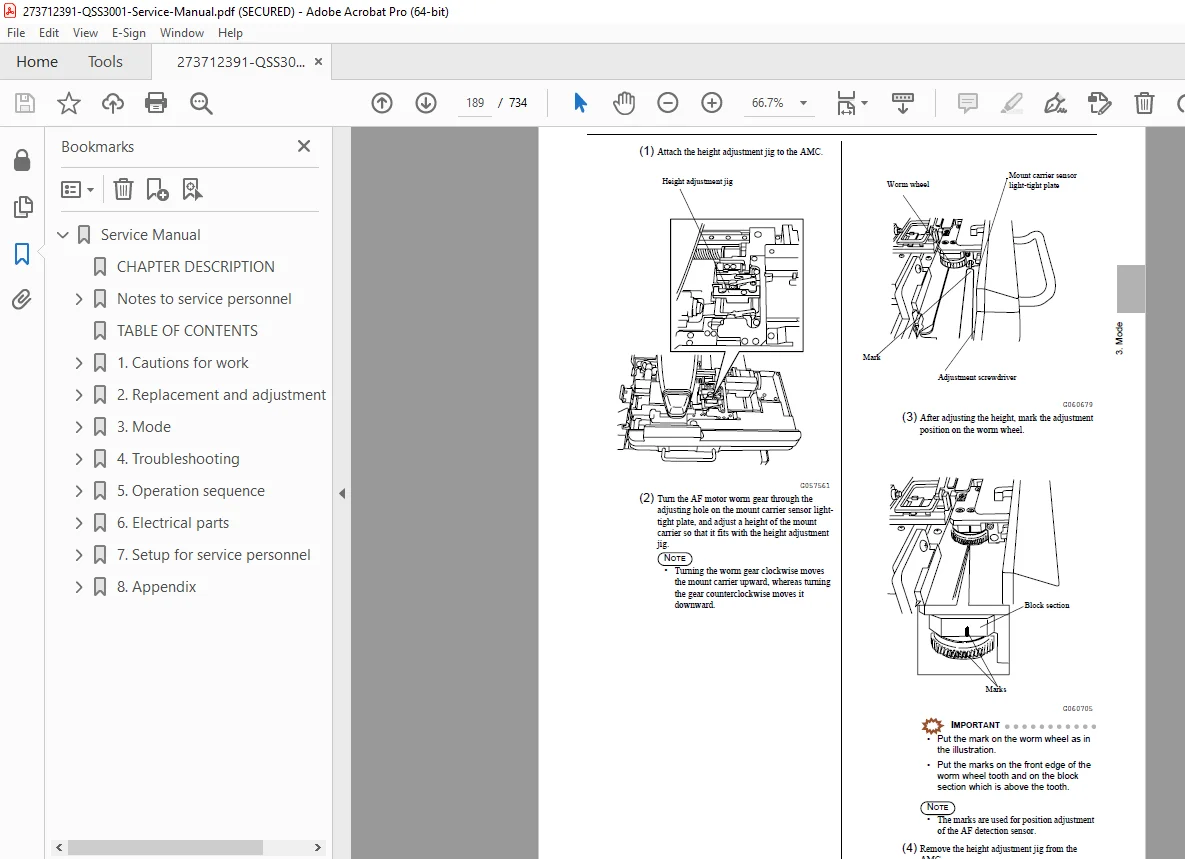Open bookmarks options list menu
The height and width of the screenshot is (859, 1185).
click(77, 189)
